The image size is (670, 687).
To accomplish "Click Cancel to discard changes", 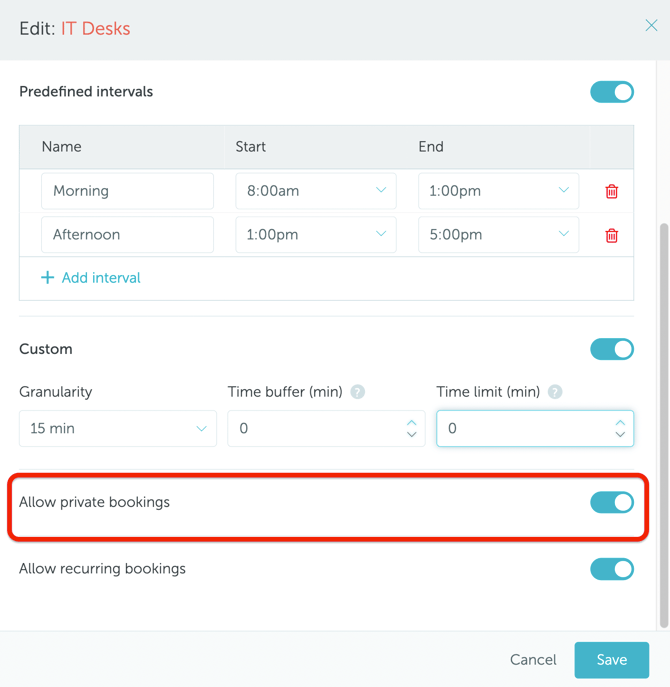I will [x=533, y=660].
